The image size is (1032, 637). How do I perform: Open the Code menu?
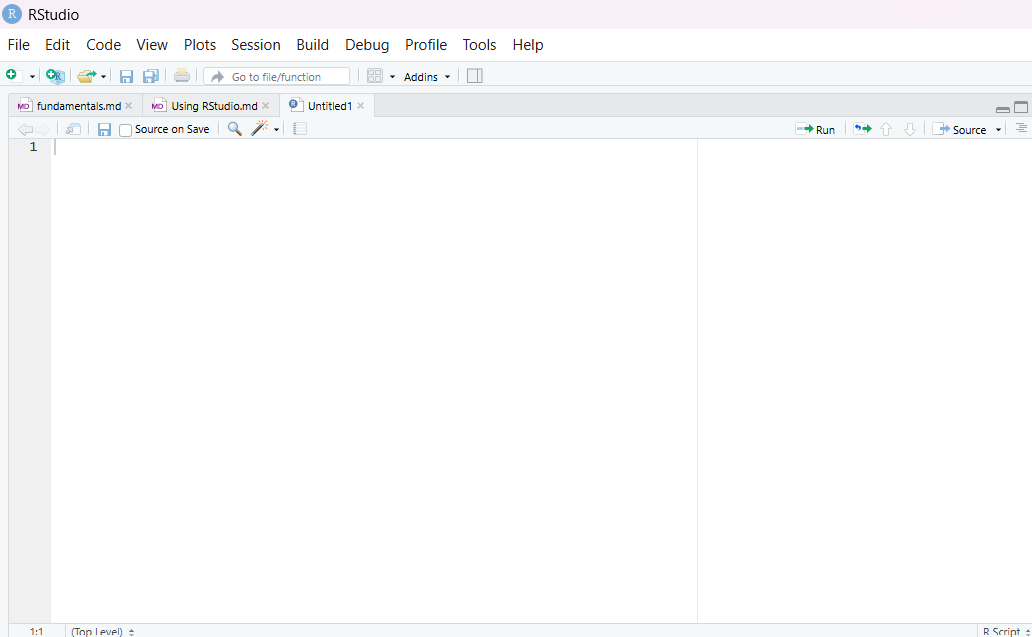coord(103,45)
